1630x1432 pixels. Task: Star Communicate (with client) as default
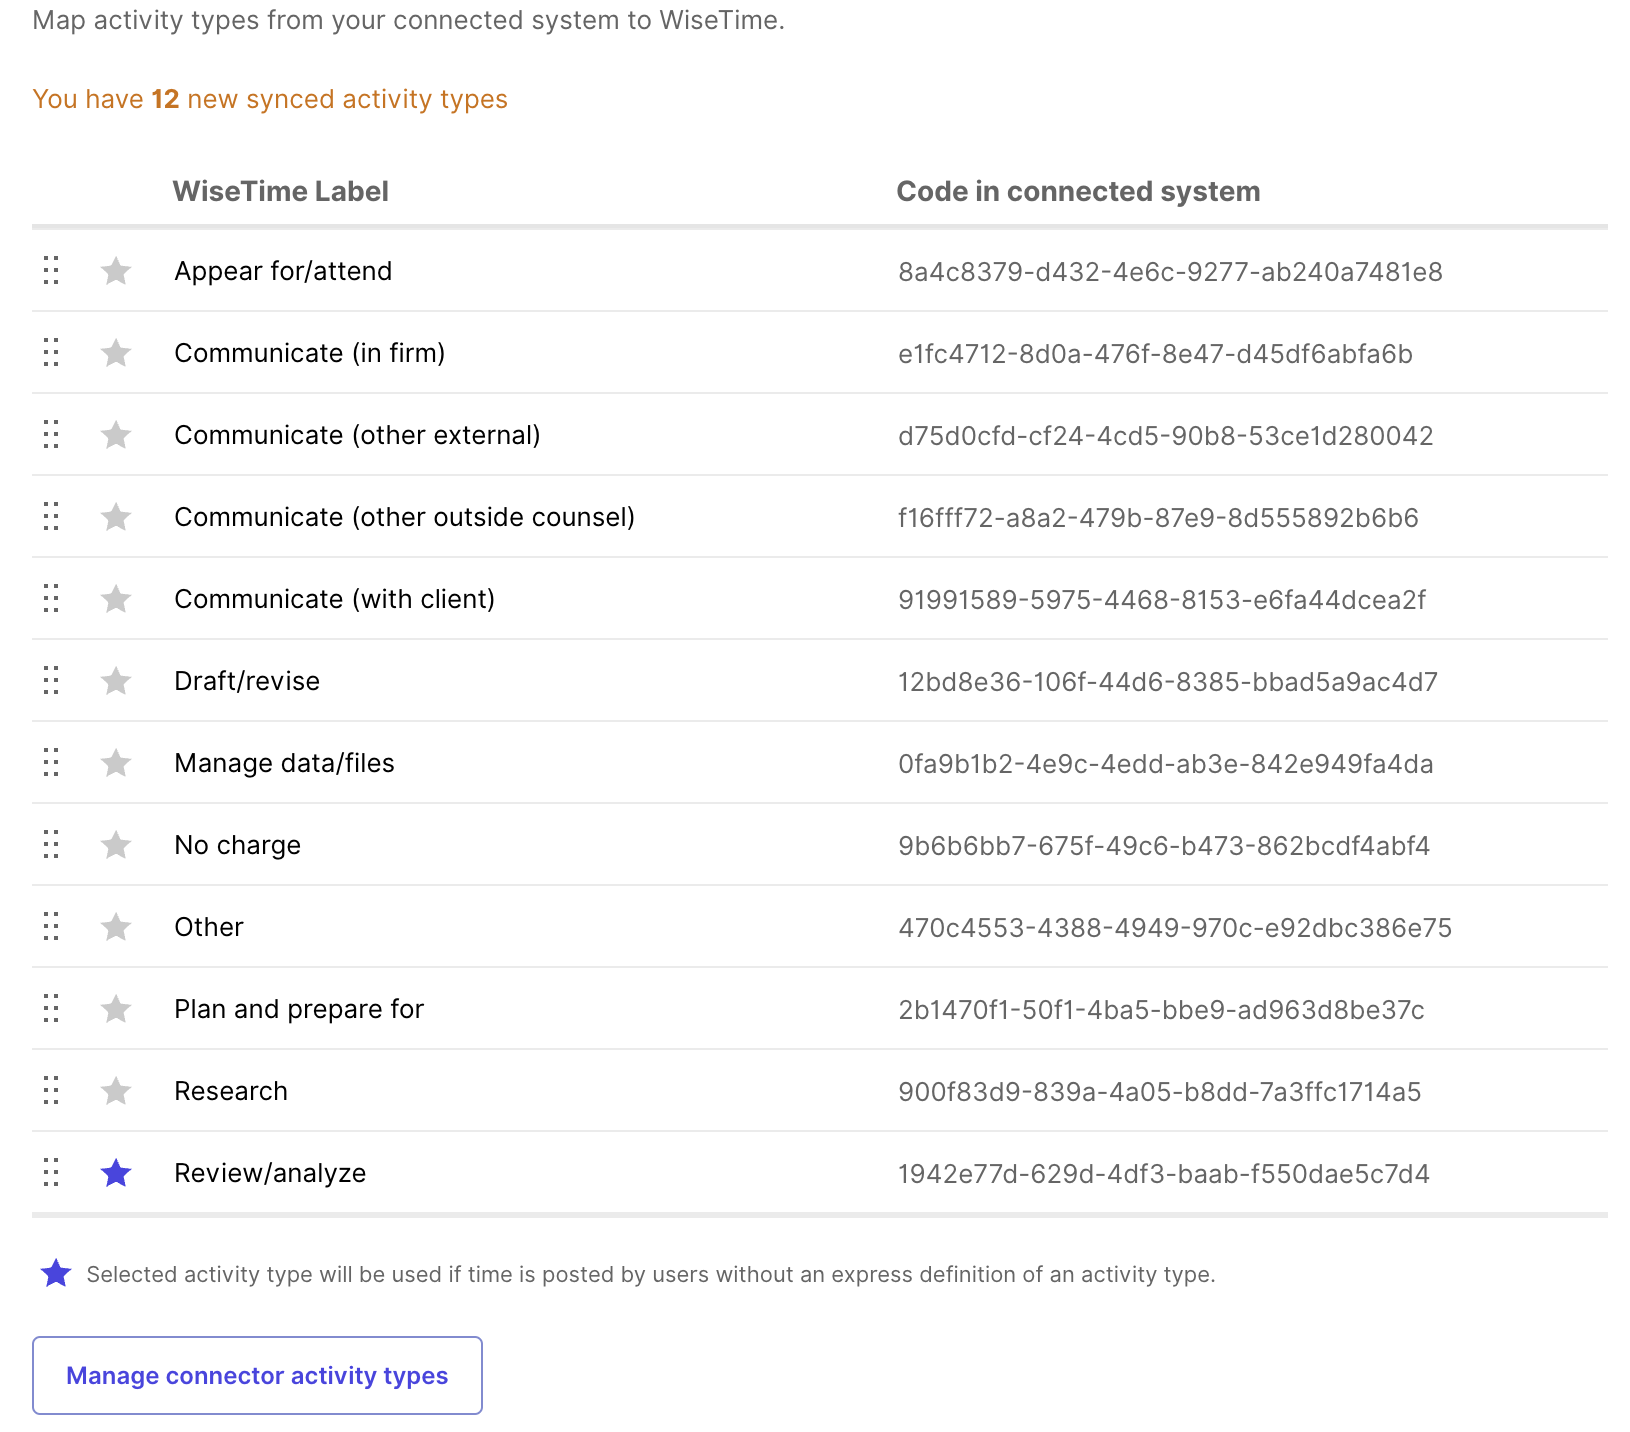tap(116, 599)
